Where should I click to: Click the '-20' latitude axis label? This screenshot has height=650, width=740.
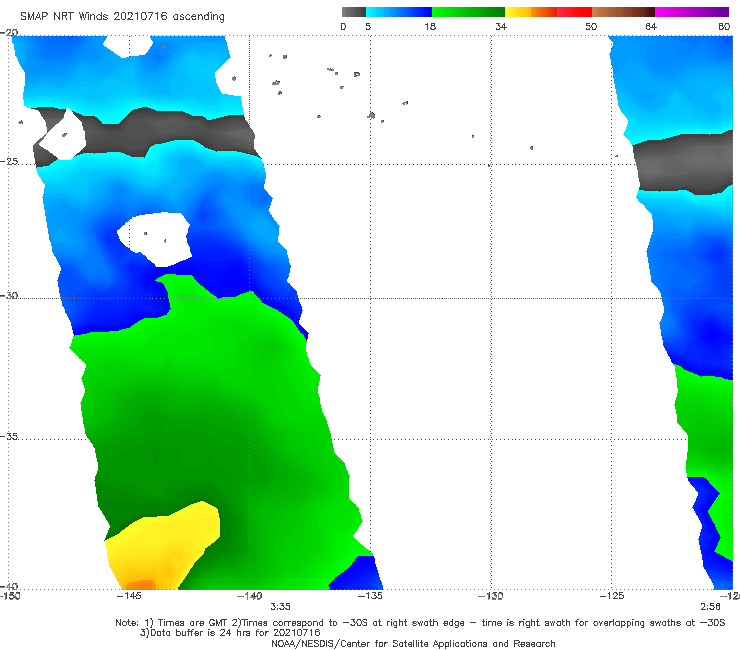(9, 32)
